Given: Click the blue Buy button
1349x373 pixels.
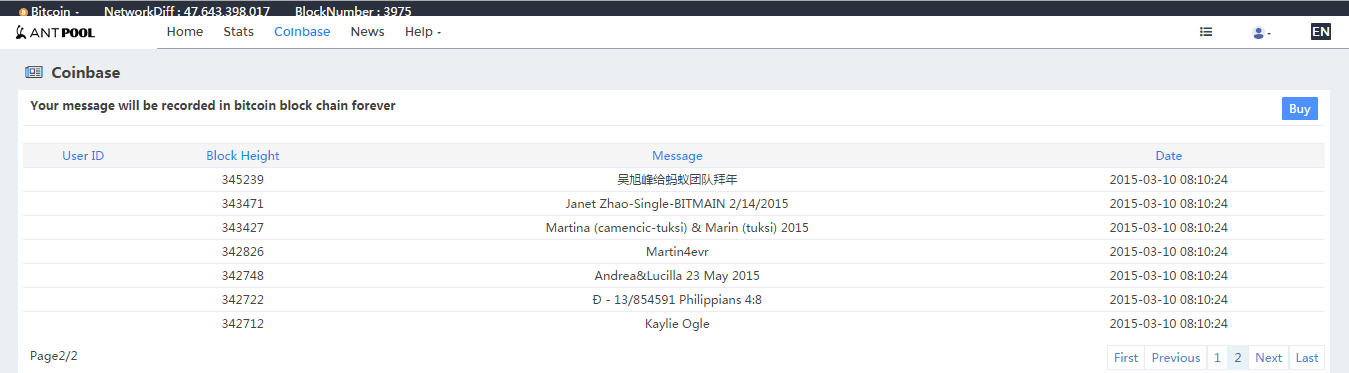Looking at the screenshot, I should (x=1299, y=109).
